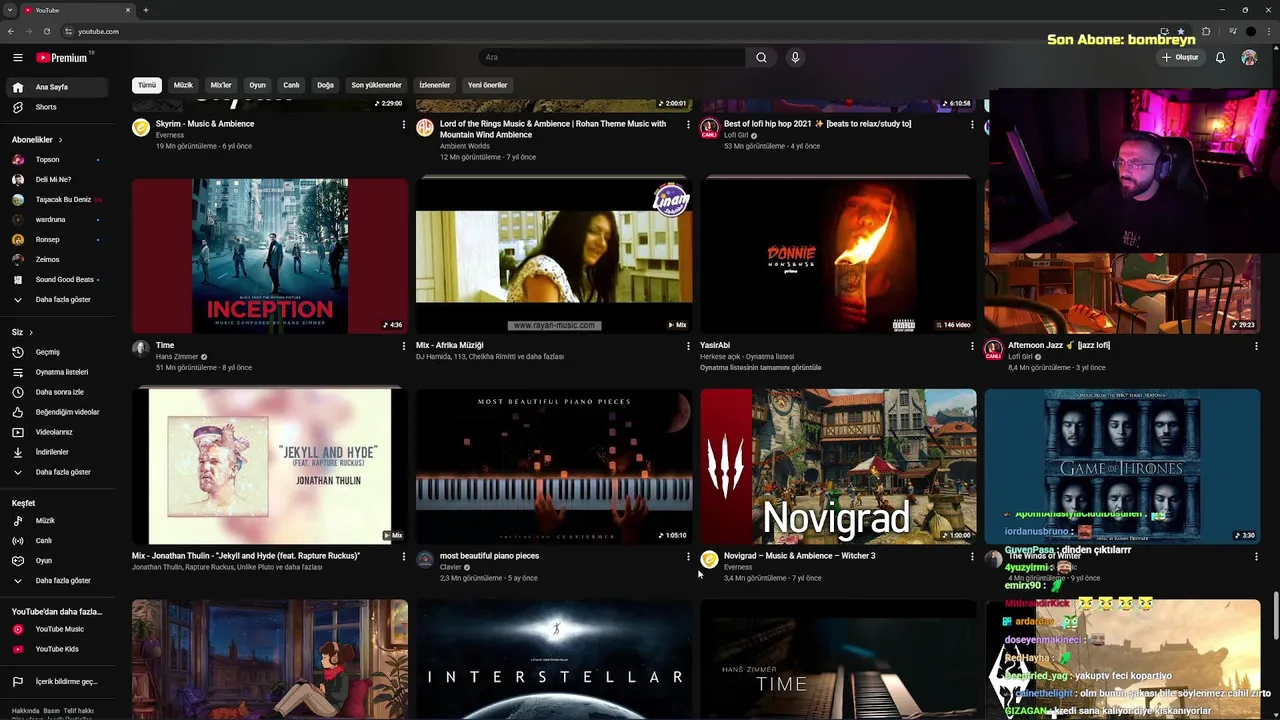Open Hans Zimmer channel link
This screenshot has height=720, width=1280.
177,357
